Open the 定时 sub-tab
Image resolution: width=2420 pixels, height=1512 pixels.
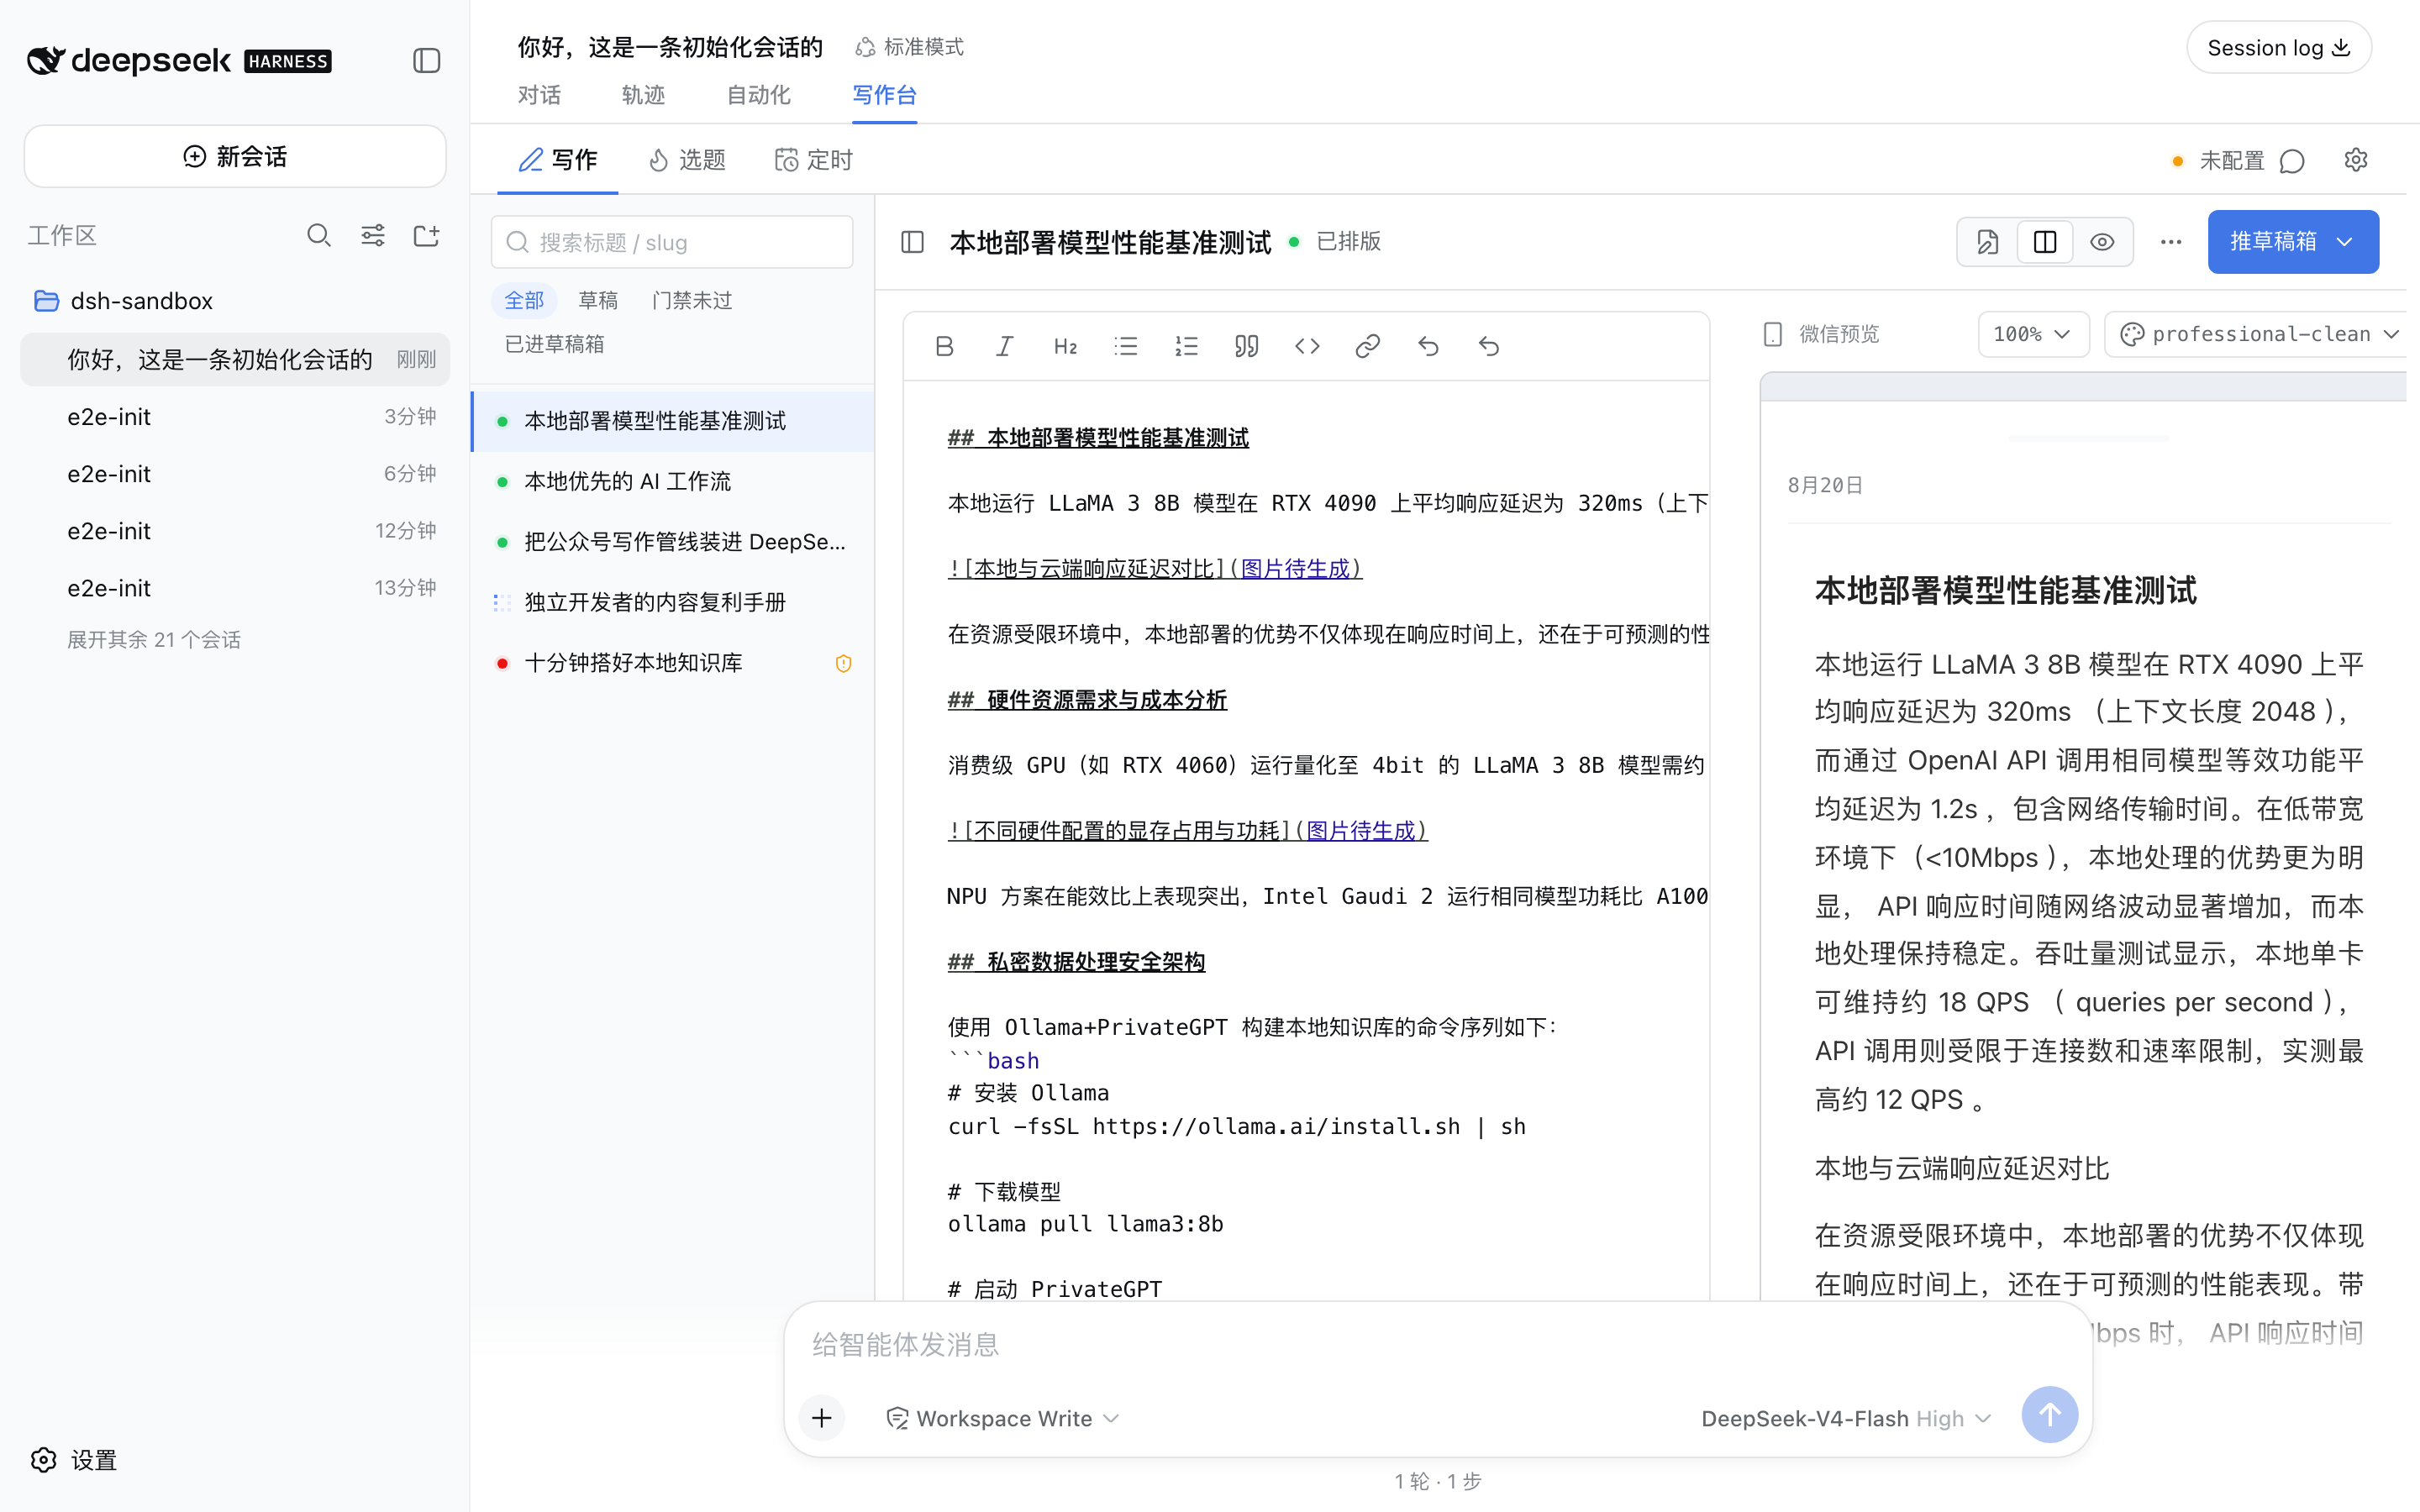click(x=814, y=160)
